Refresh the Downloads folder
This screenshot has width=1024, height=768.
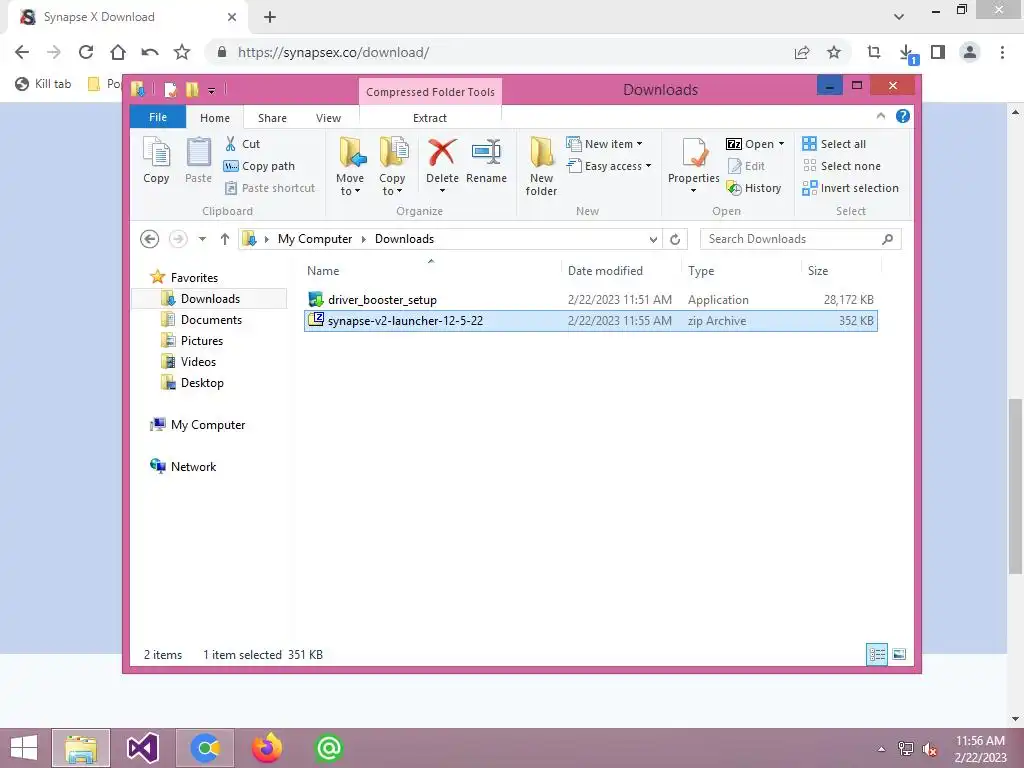point(675,240)
